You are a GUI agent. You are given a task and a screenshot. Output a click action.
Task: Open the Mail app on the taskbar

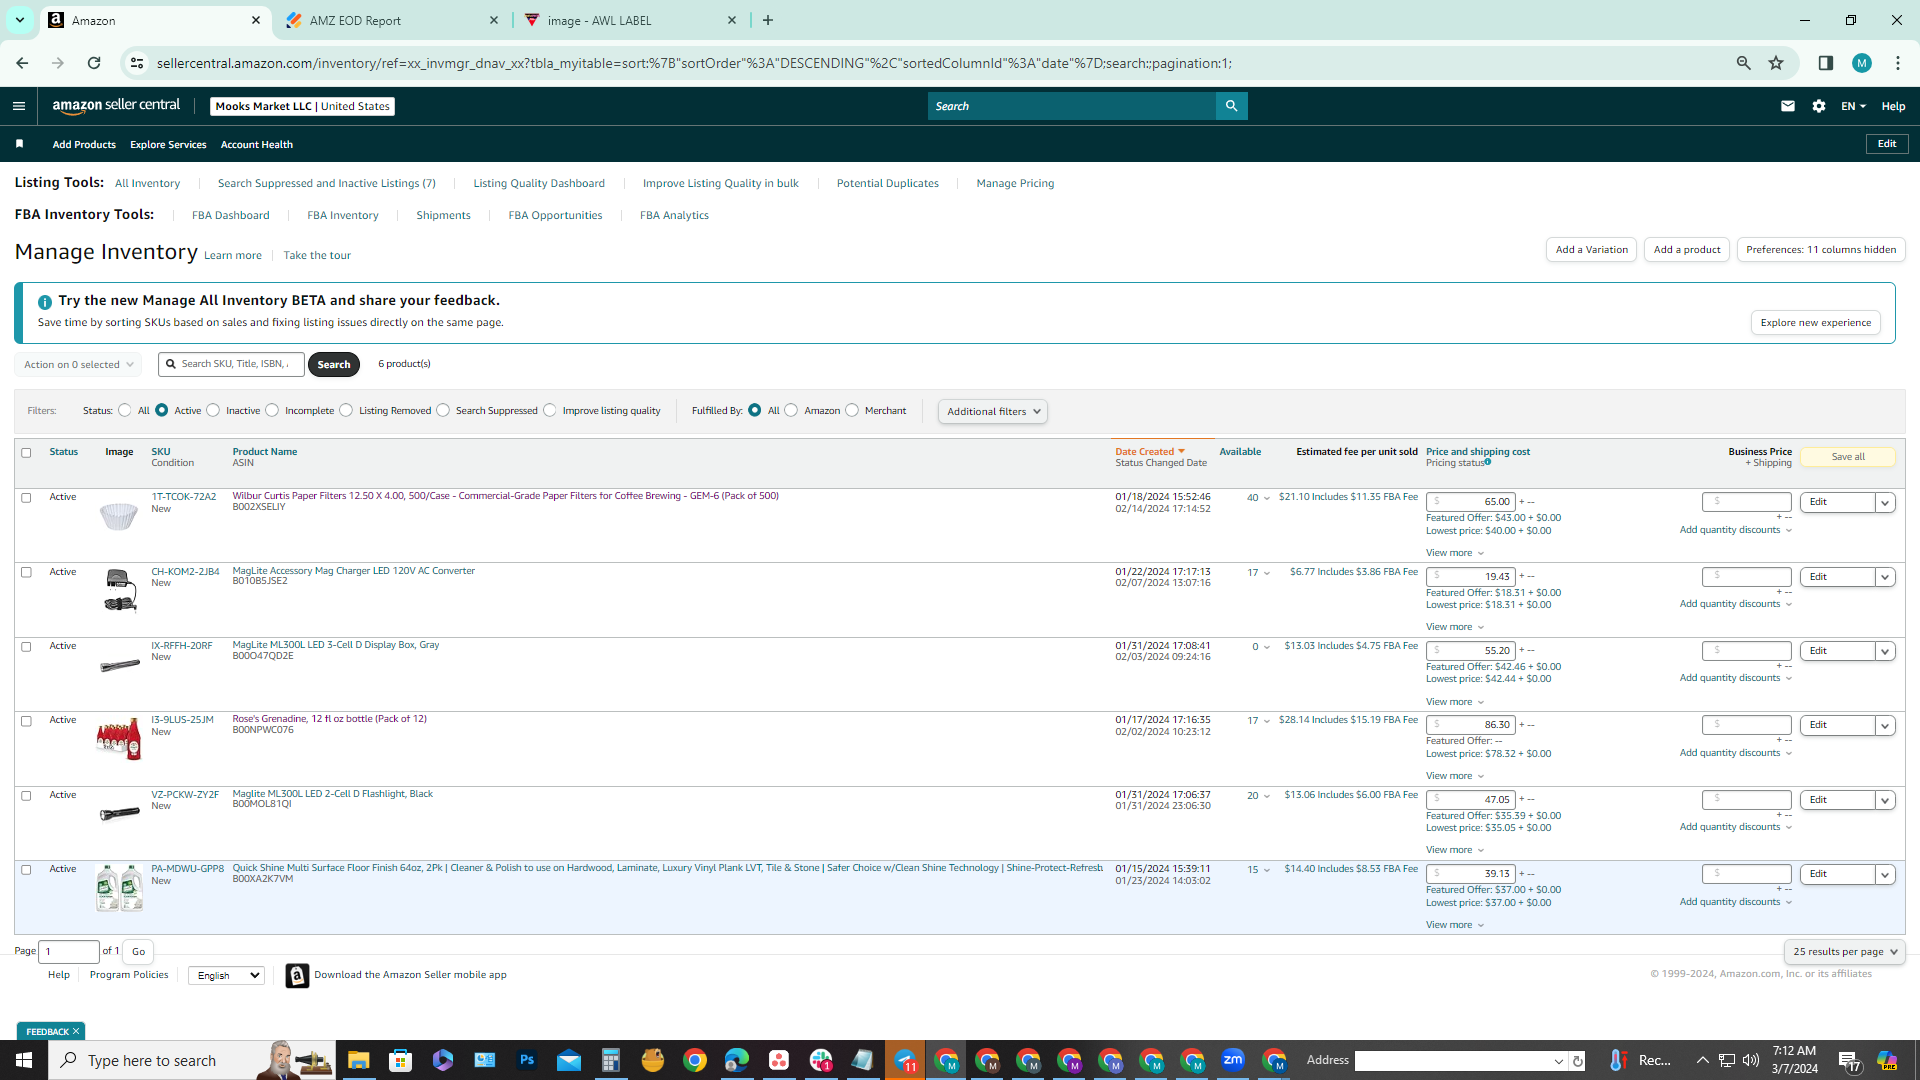point(569,1060)
